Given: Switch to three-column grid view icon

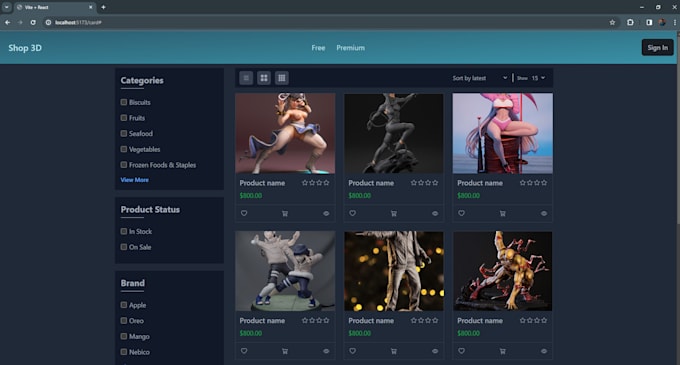Looking at the screenshot, I should click(x=281, y=78).
